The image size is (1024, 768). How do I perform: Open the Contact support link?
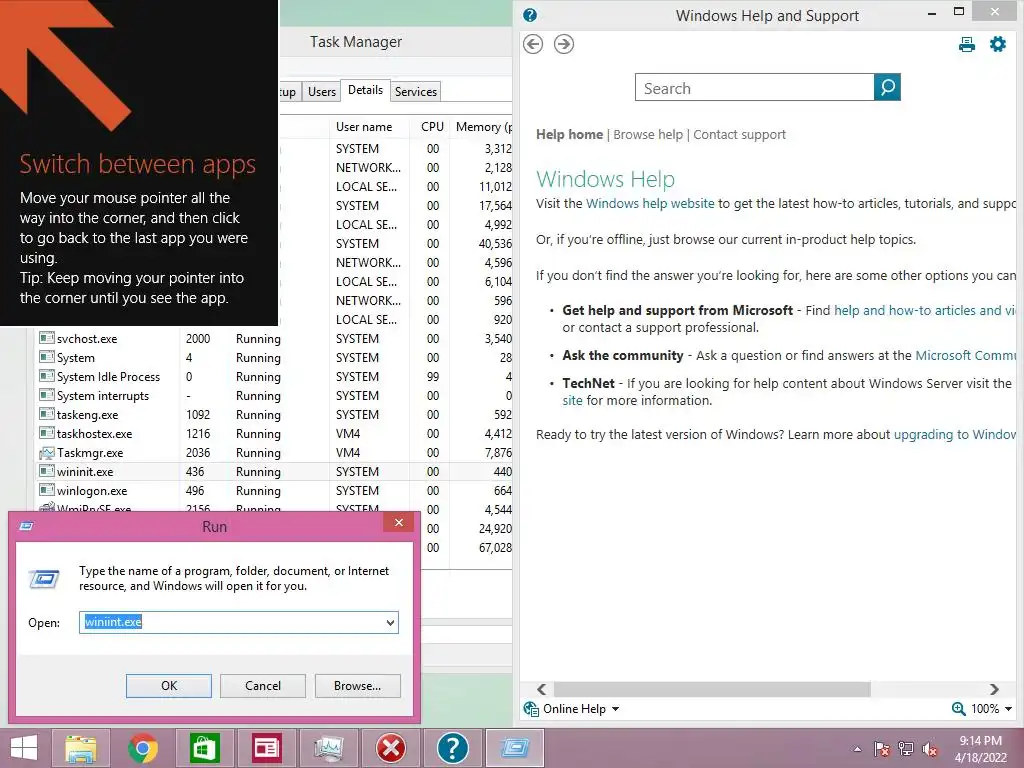[739, 135]
